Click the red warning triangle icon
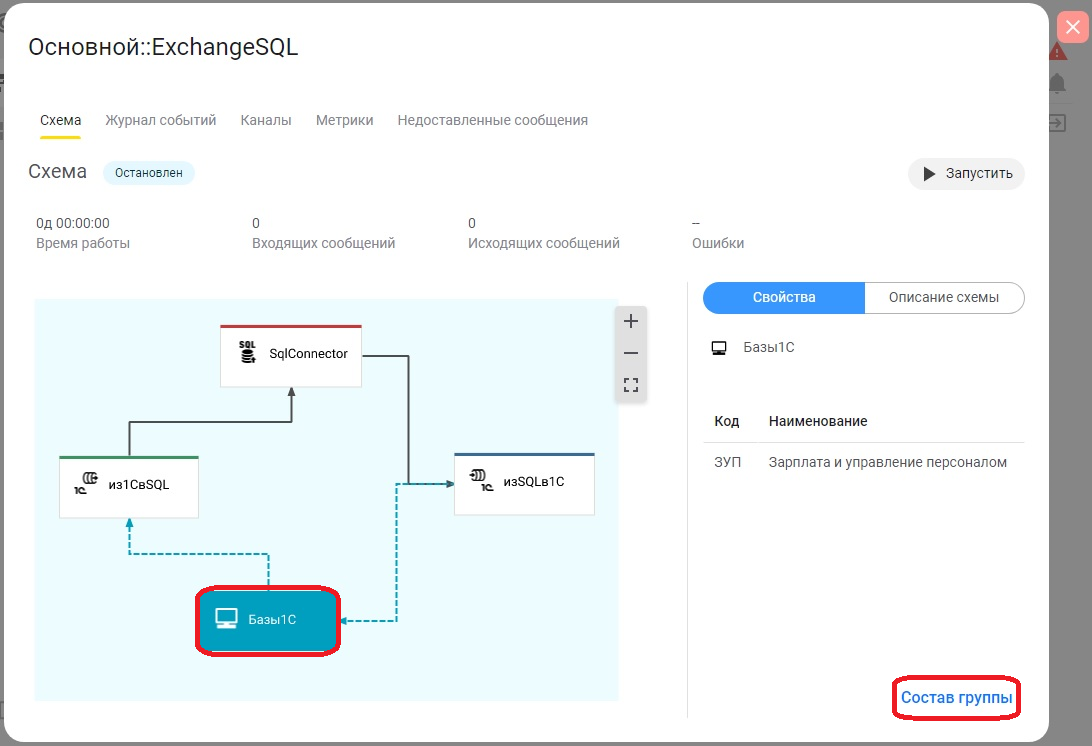Image resolution: width=1092 pixels, height=746 pixels. coord(1057,52)
